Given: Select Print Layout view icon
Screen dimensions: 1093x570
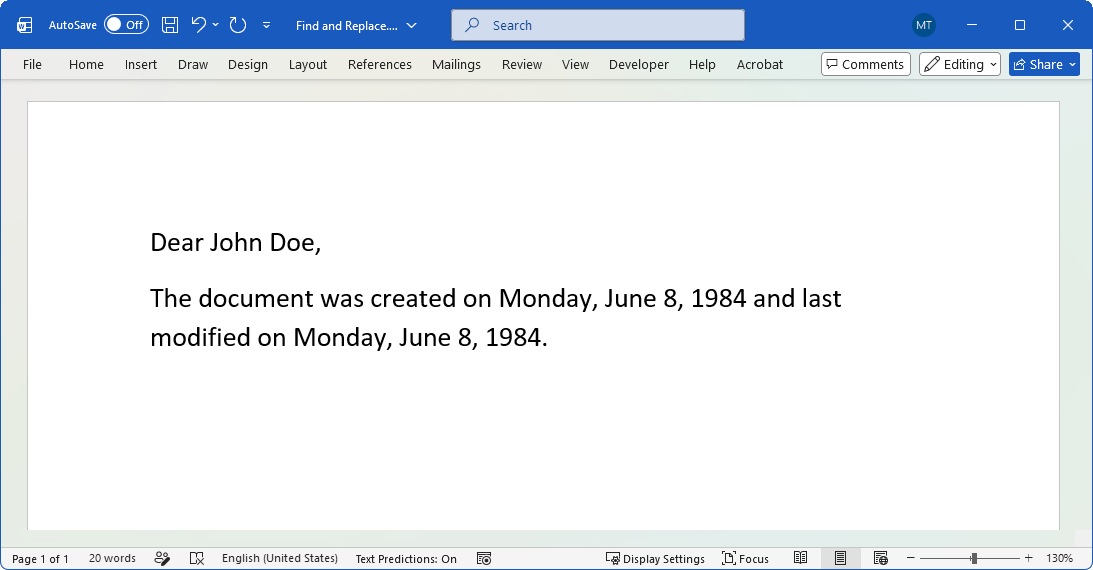Looking at the screenshot, I should 841,558.
